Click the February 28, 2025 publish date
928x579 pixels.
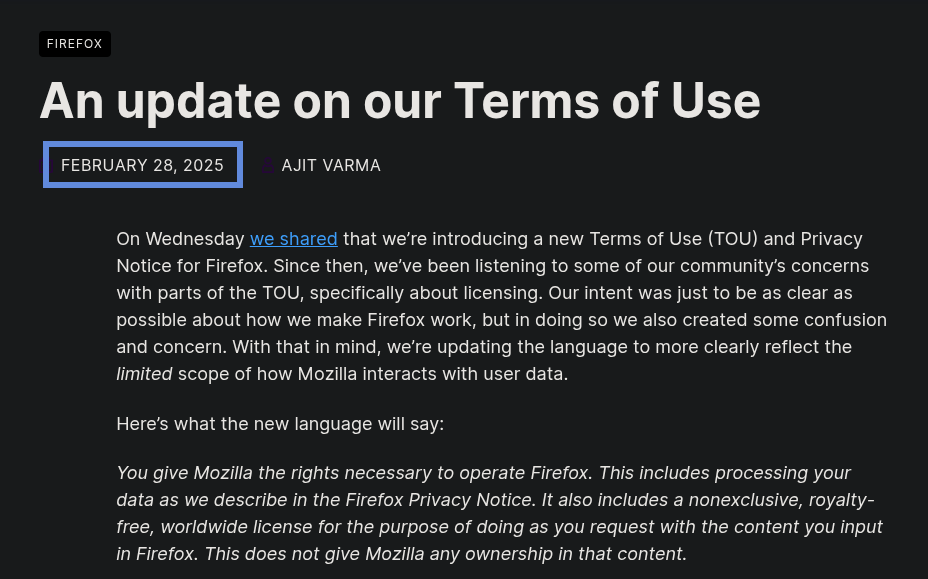(142, 165)
